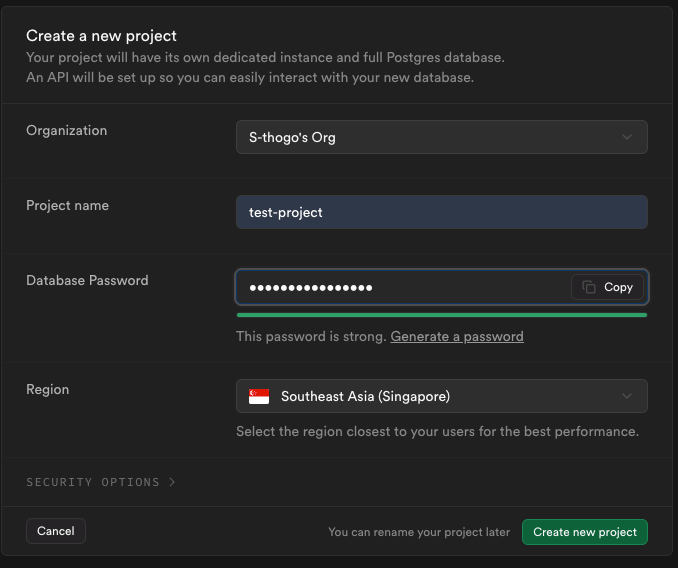Image resolution: width=678 pixels, height=568 pixels.
Task: Click the arrow beside SECURITY OPTIONS
Action: 172,482
